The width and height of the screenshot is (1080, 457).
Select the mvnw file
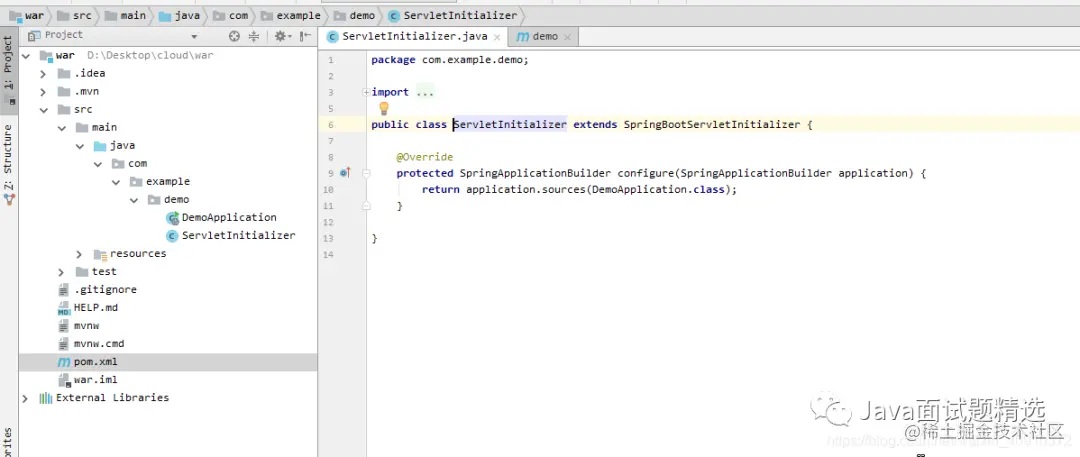pyautogui.click(x=79, y=325)
